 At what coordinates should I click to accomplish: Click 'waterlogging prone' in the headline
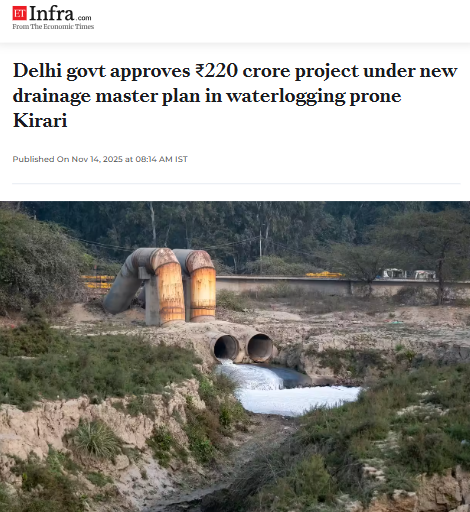314,96
